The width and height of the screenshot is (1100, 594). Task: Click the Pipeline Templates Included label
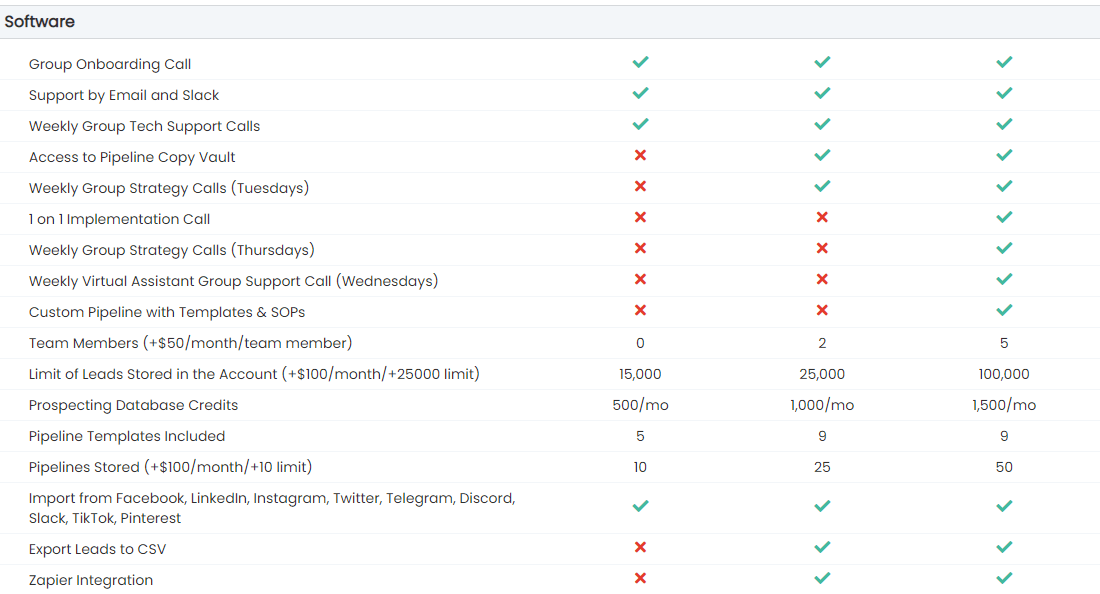[127, 436]
